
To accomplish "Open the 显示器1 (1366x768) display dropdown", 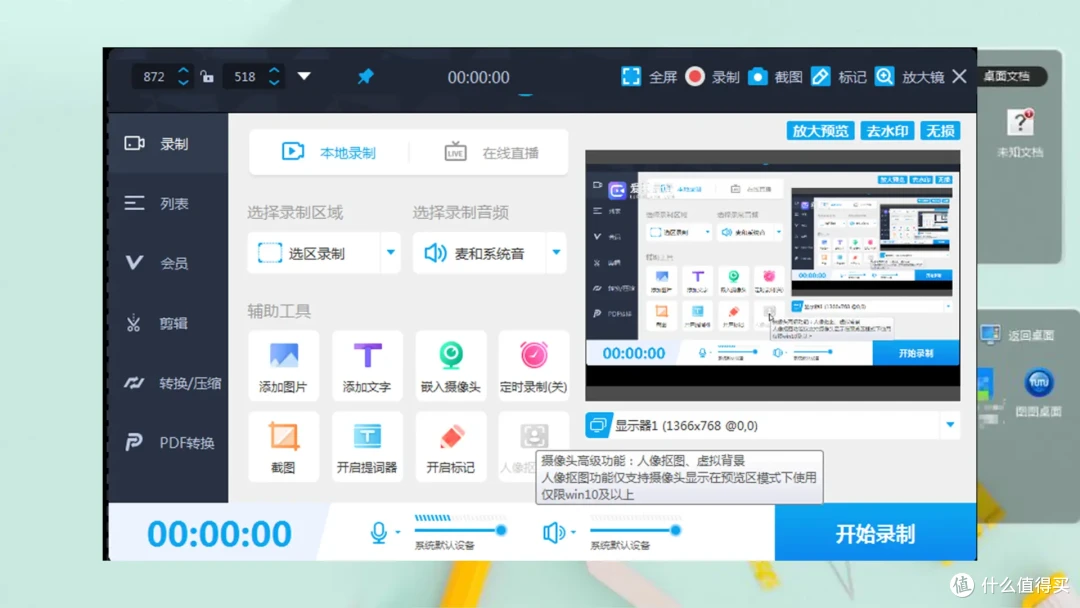I will click(x=772, y=426).
